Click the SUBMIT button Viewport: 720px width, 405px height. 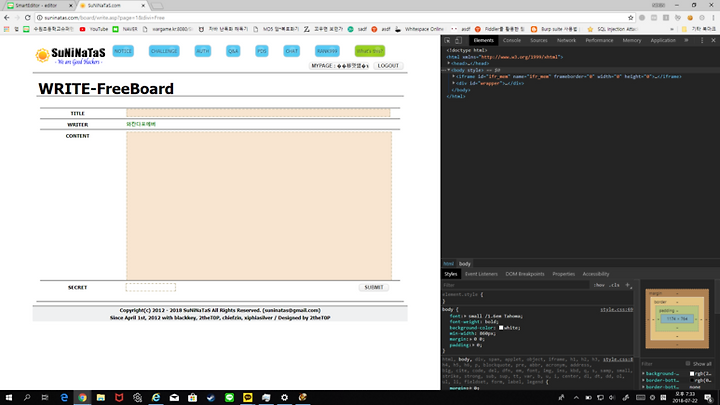[374, 287]
